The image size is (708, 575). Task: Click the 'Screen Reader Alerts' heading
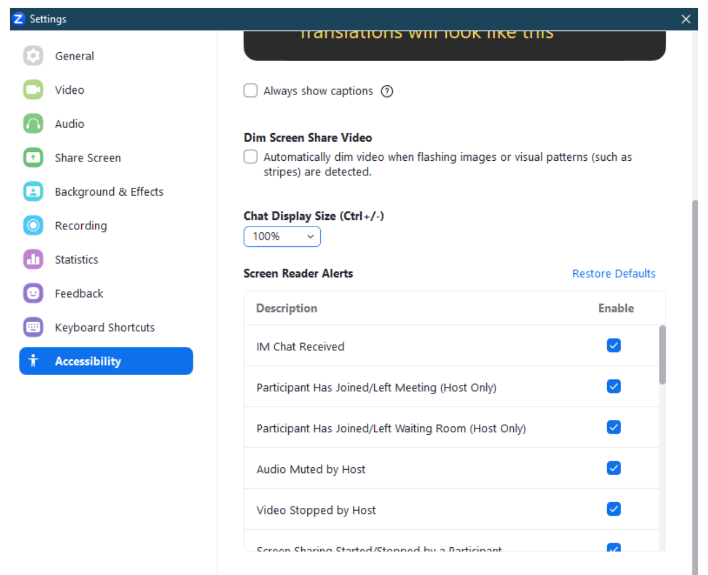click(x=298, y=274)
